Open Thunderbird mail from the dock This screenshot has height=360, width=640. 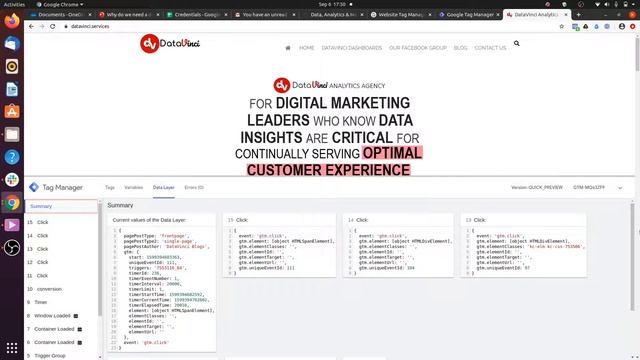pos(12,43)
